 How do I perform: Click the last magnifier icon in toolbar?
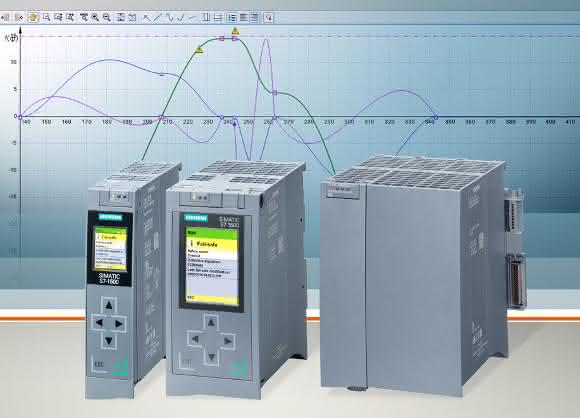pos(268,17)
